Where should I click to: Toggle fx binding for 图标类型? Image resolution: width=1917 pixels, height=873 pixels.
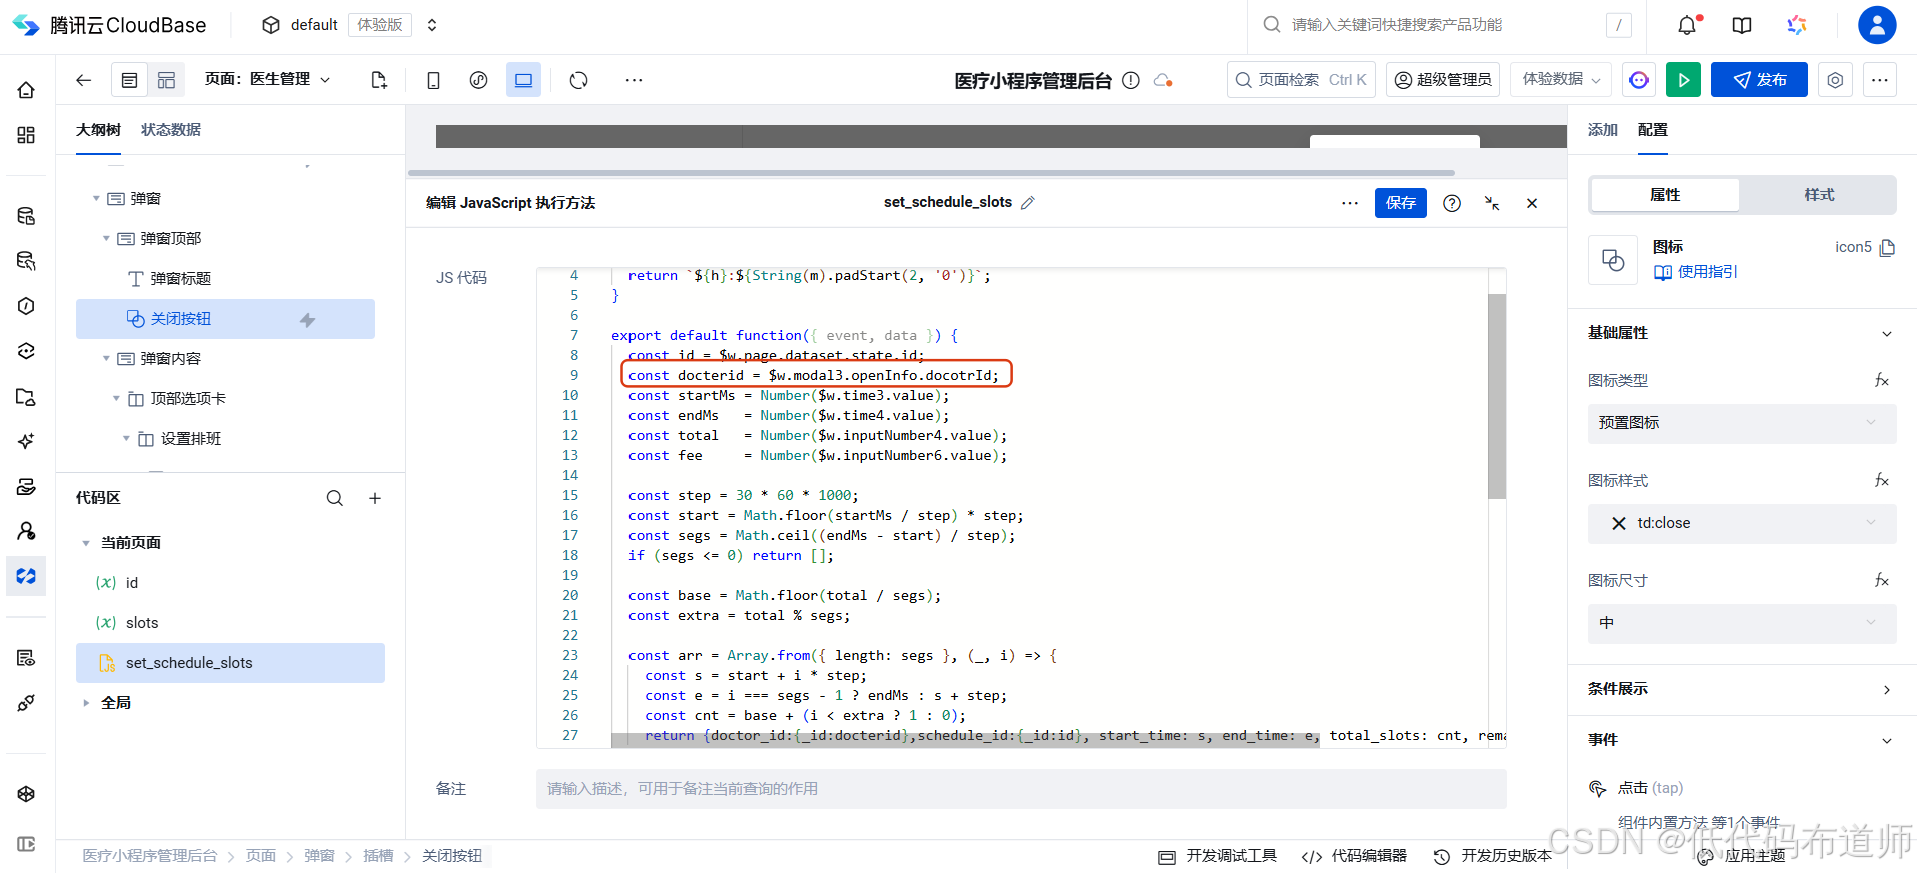point(1881,380)
